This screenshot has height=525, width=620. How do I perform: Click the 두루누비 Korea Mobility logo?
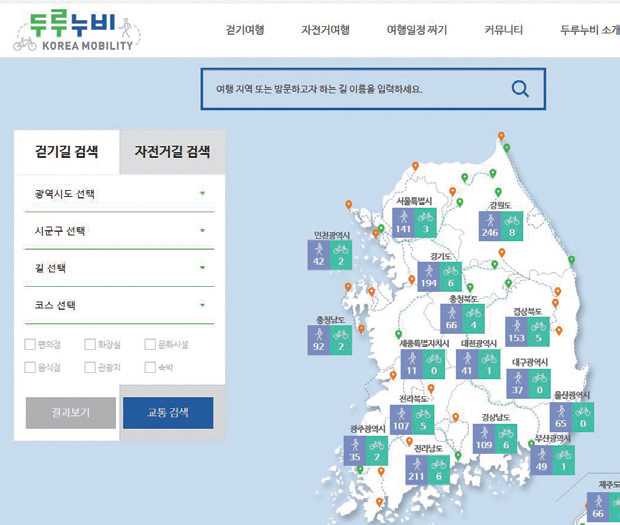[77, 31]
